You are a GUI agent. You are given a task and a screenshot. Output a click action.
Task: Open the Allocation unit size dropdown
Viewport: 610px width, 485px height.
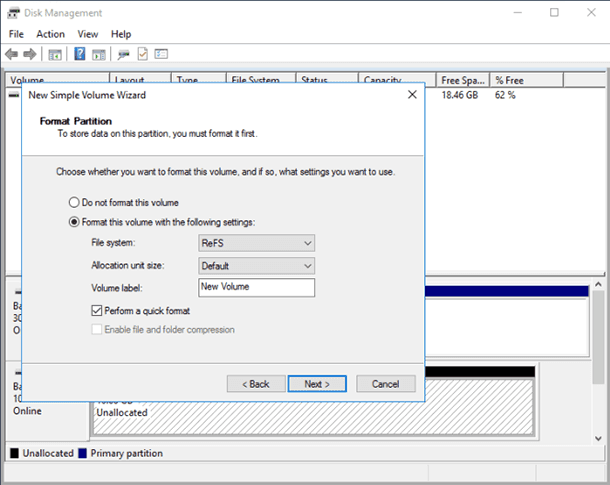[256, 266]
